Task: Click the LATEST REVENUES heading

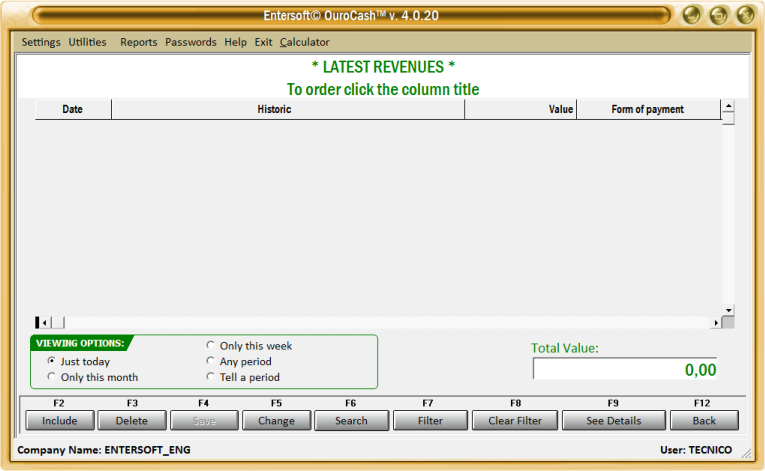Action: pos(383,67)
